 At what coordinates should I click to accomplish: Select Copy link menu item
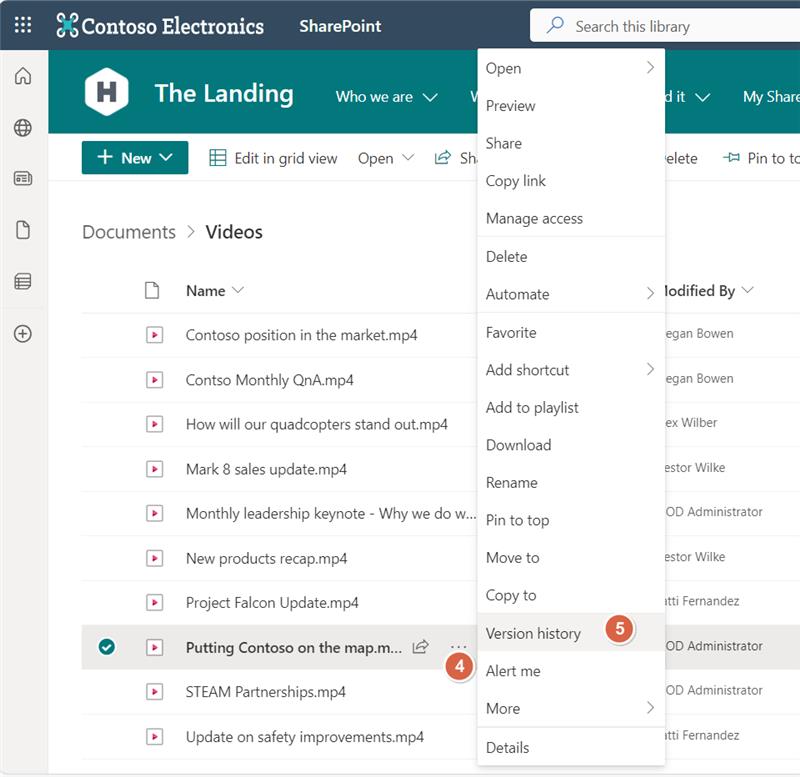571,181
